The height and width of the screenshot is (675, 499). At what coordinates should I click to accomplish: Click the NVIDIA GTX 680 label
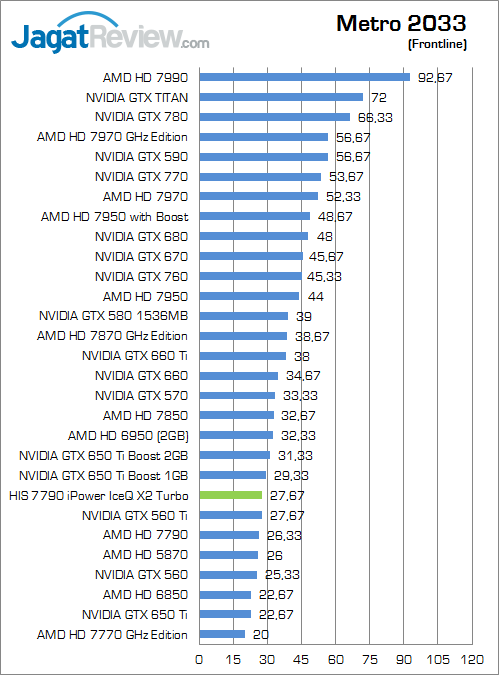pyautogui.click(x=141, y=236)
